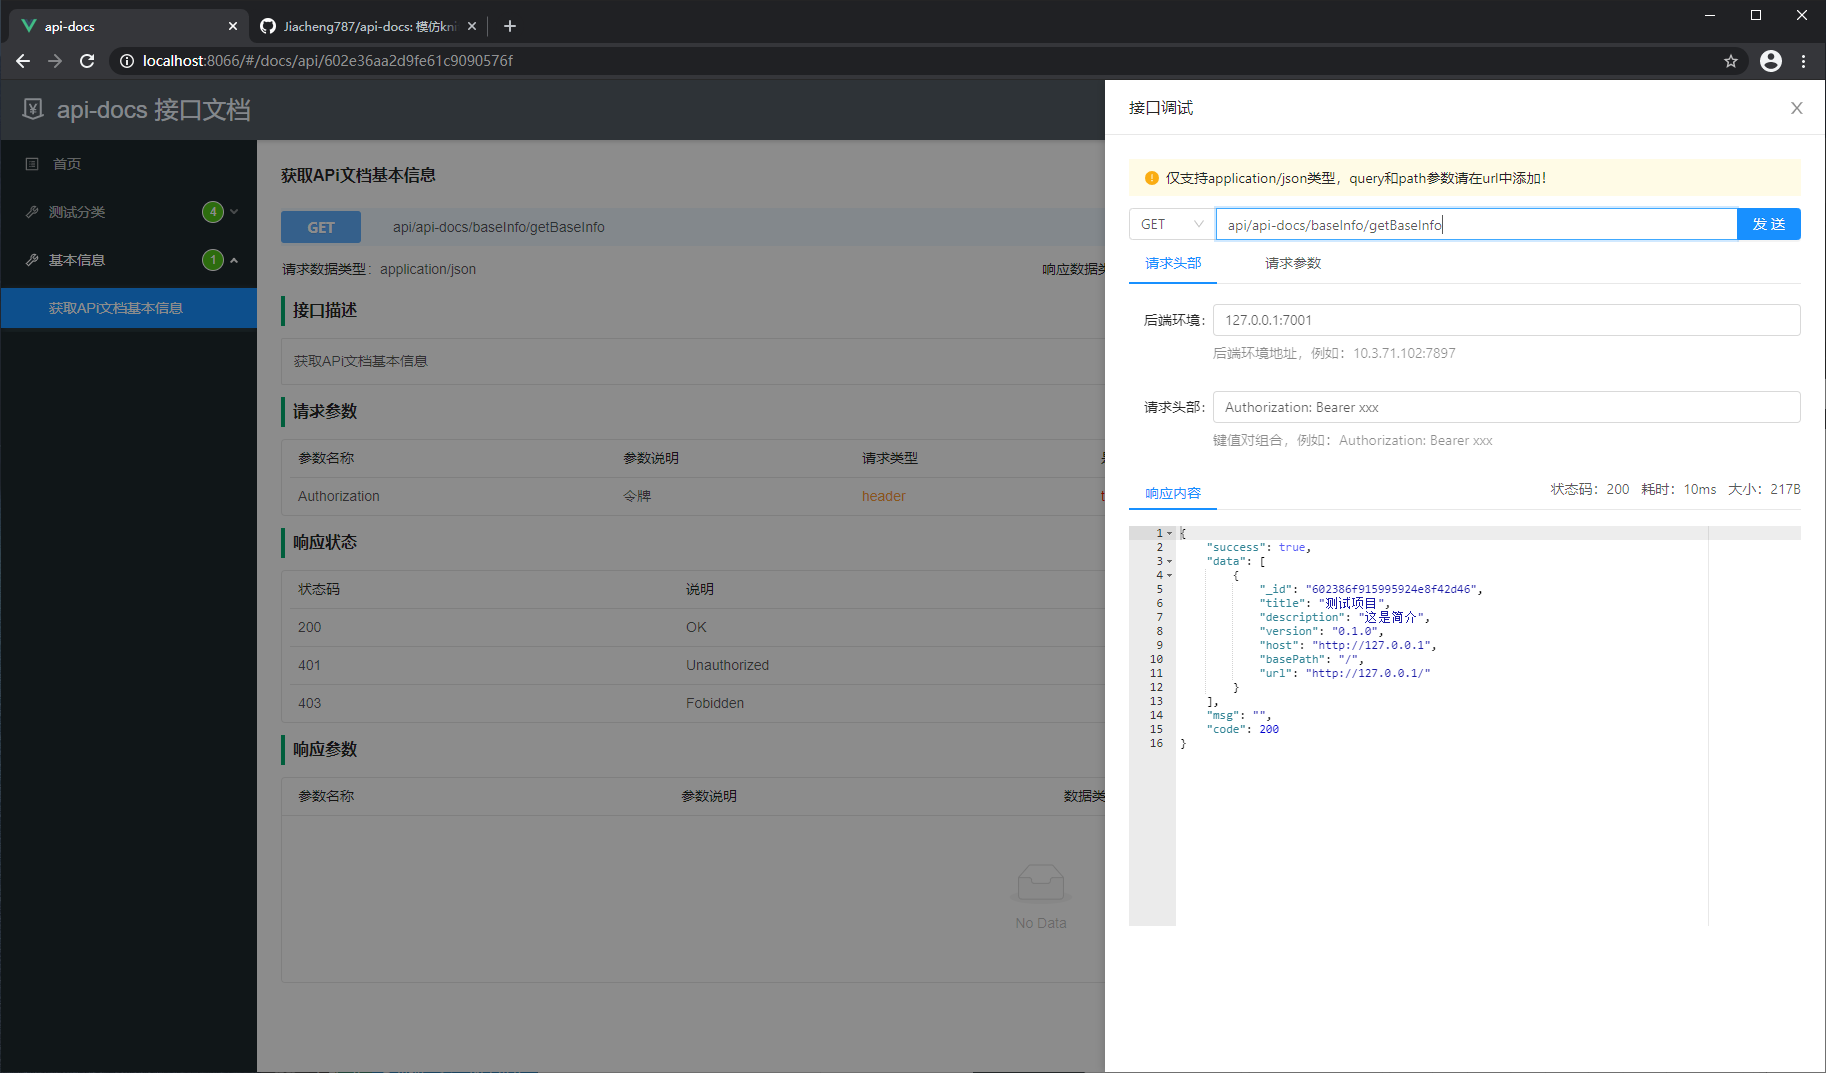This screenshot has width=1826, height=1073.
Task: Click the api-docs 接口文档 header title
Action: coord(154,109)
